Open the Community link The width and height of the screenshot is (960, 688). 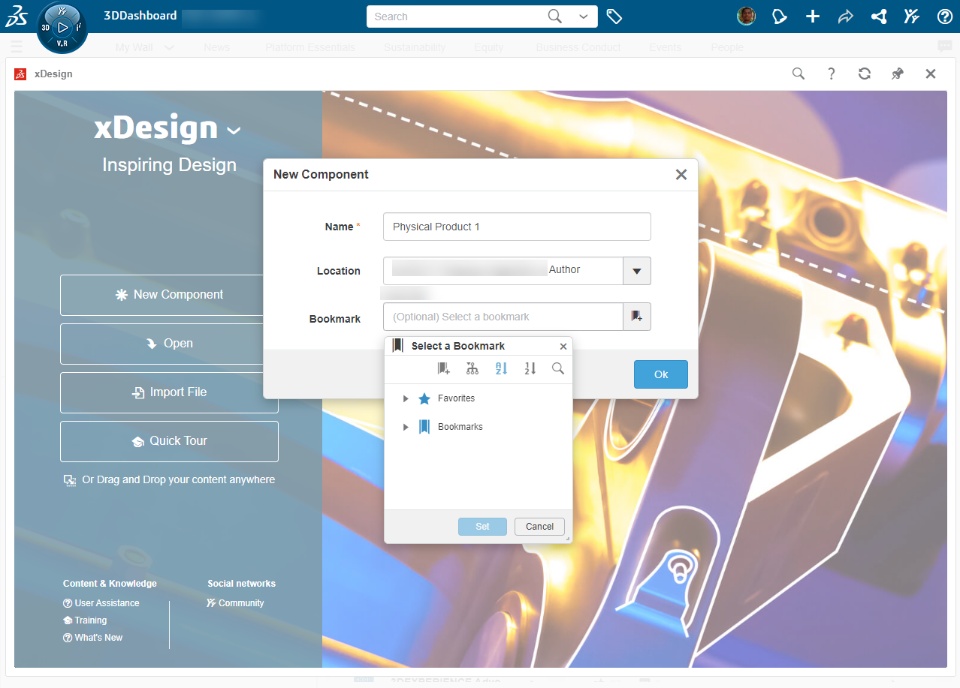235,603
